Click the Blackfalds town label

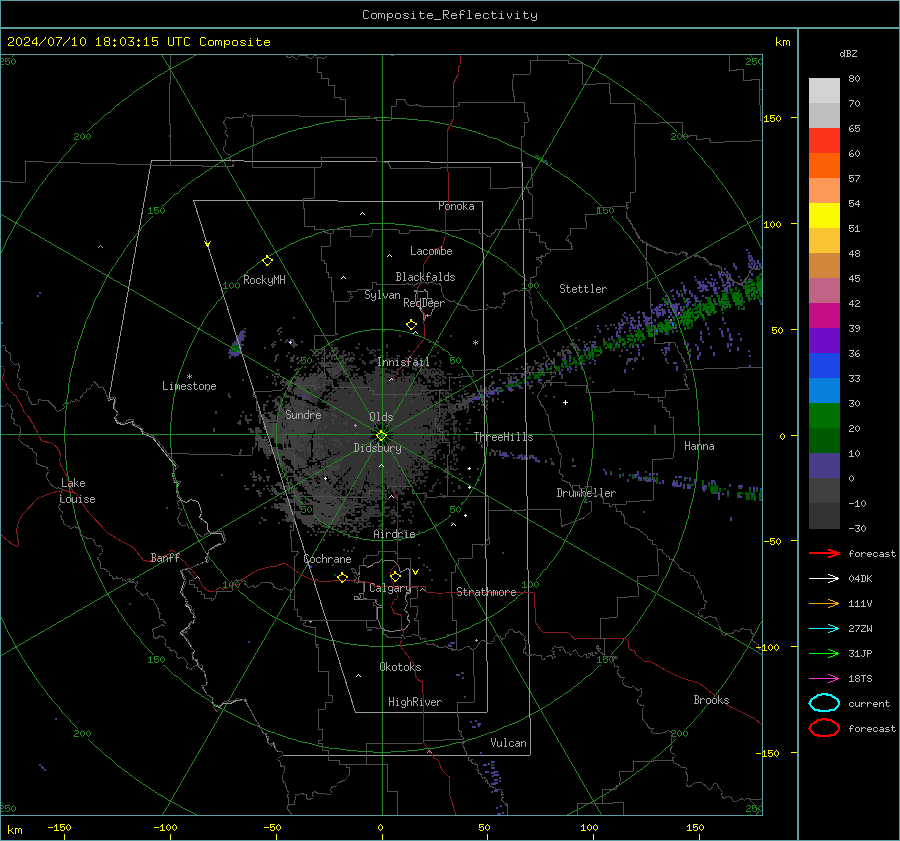(x=425, y=277)
